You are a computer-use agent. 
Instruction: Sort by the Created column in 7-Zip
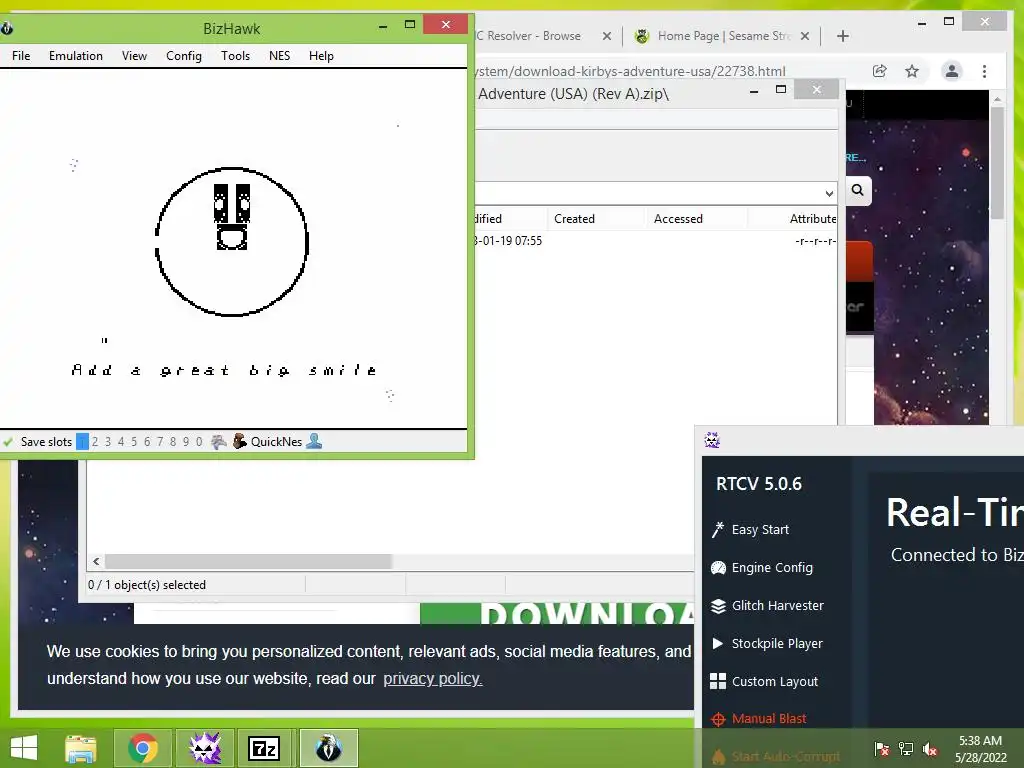[574, 219]
